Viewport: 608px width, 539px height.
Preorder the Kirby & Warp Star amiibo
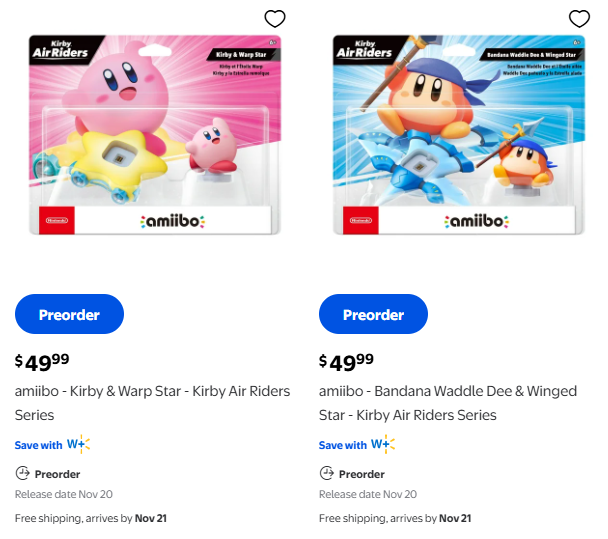coord(69,314)
